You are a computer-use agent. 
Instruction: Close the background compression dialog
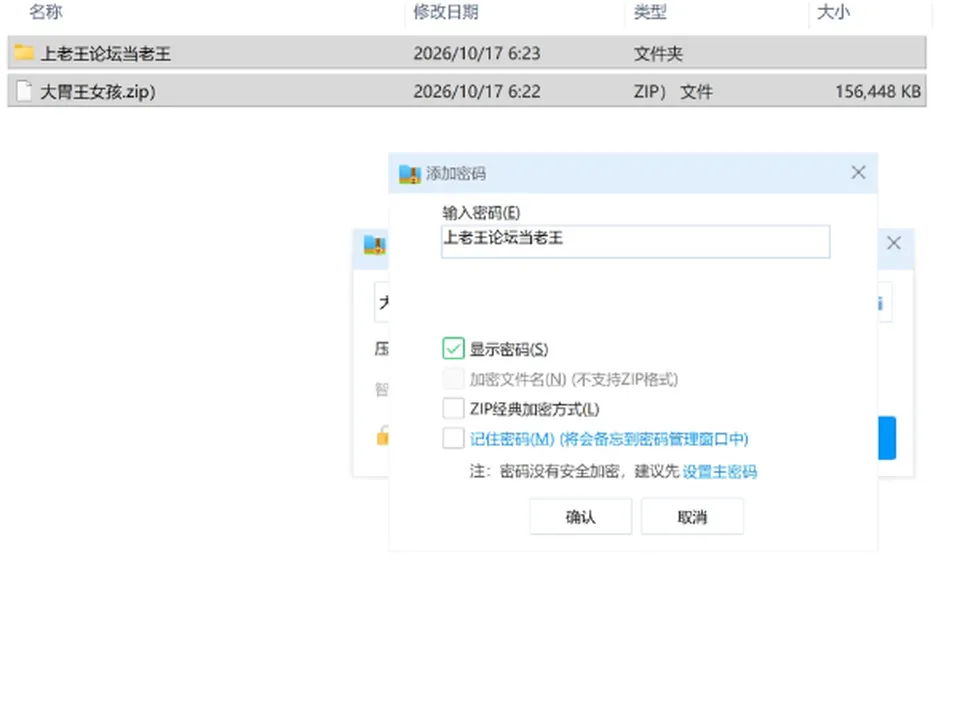894,243
